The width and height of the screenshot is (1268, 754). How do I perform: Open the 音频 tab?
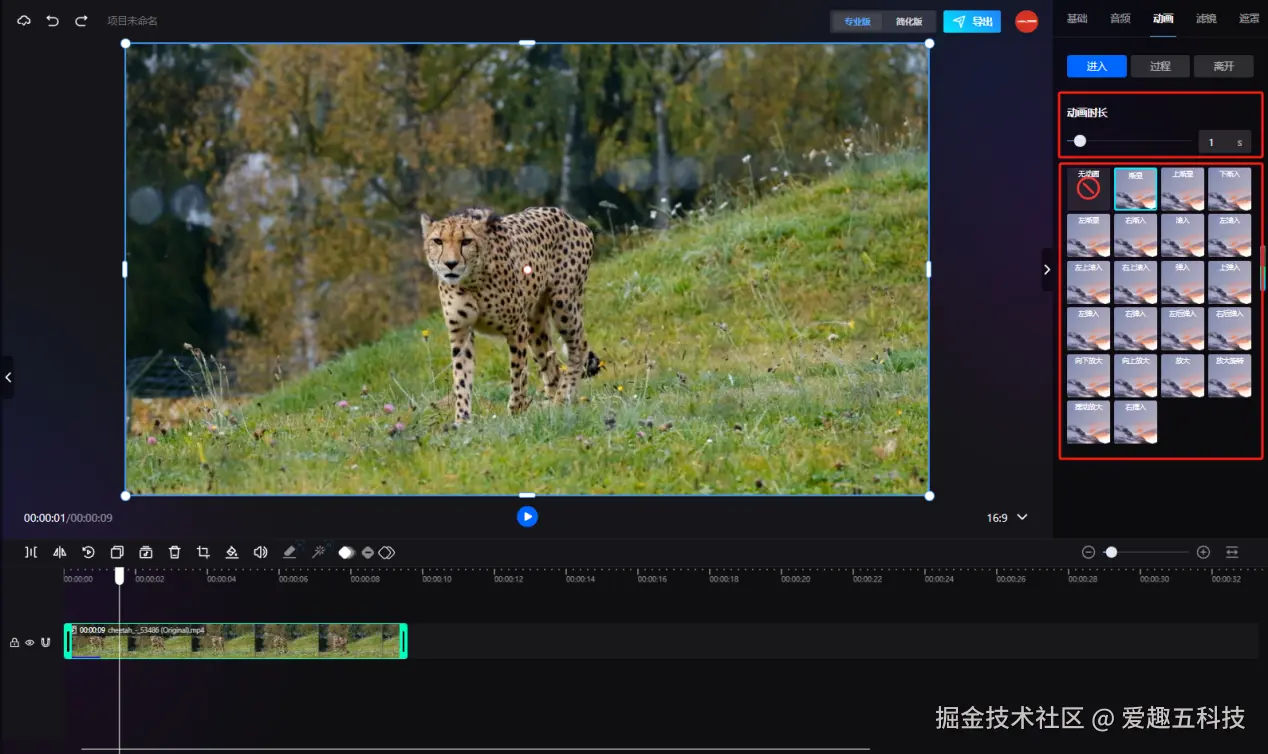pos(1120,18)
